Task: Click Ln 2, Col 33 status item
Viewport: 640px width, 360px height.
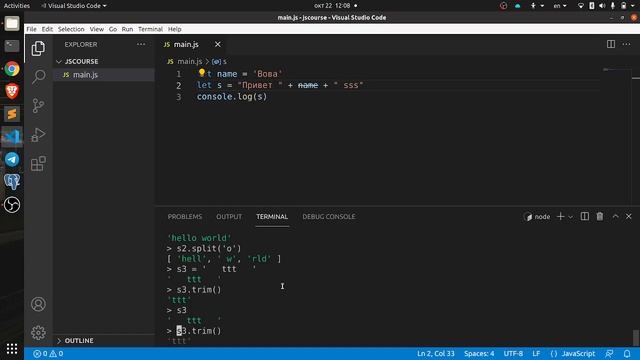Action: pyautogui.click(x=436, y=353)
